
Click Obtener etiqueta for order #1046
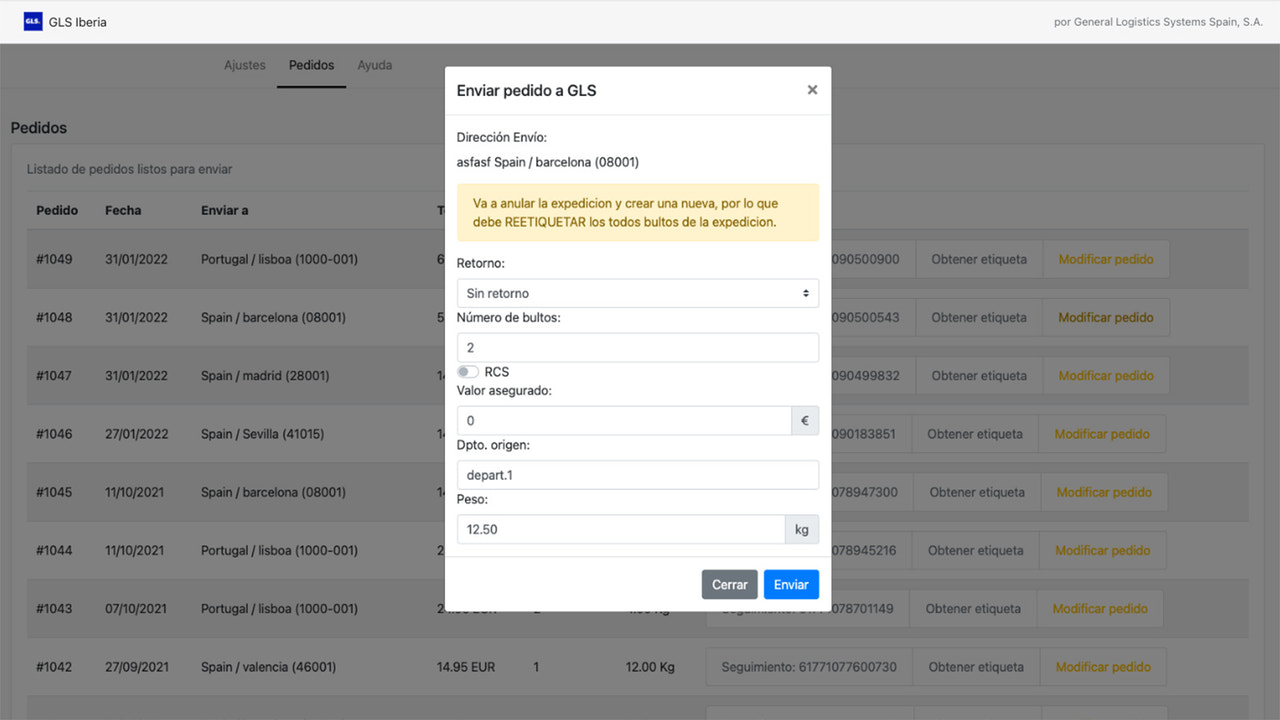coord(973,433)
